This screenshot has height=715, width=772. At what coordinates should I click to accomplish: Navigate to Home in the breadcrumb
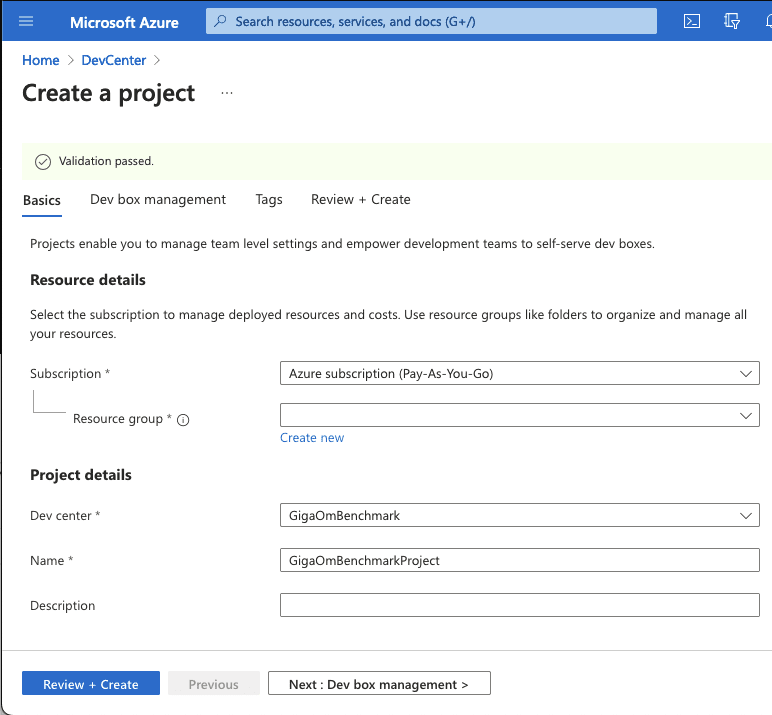[x=40, y=60]
